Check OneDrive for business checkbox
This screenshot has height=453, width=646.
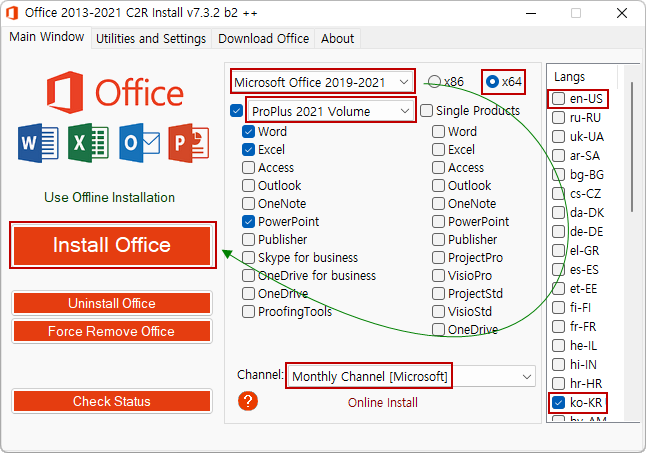click(x=248, y=275)
